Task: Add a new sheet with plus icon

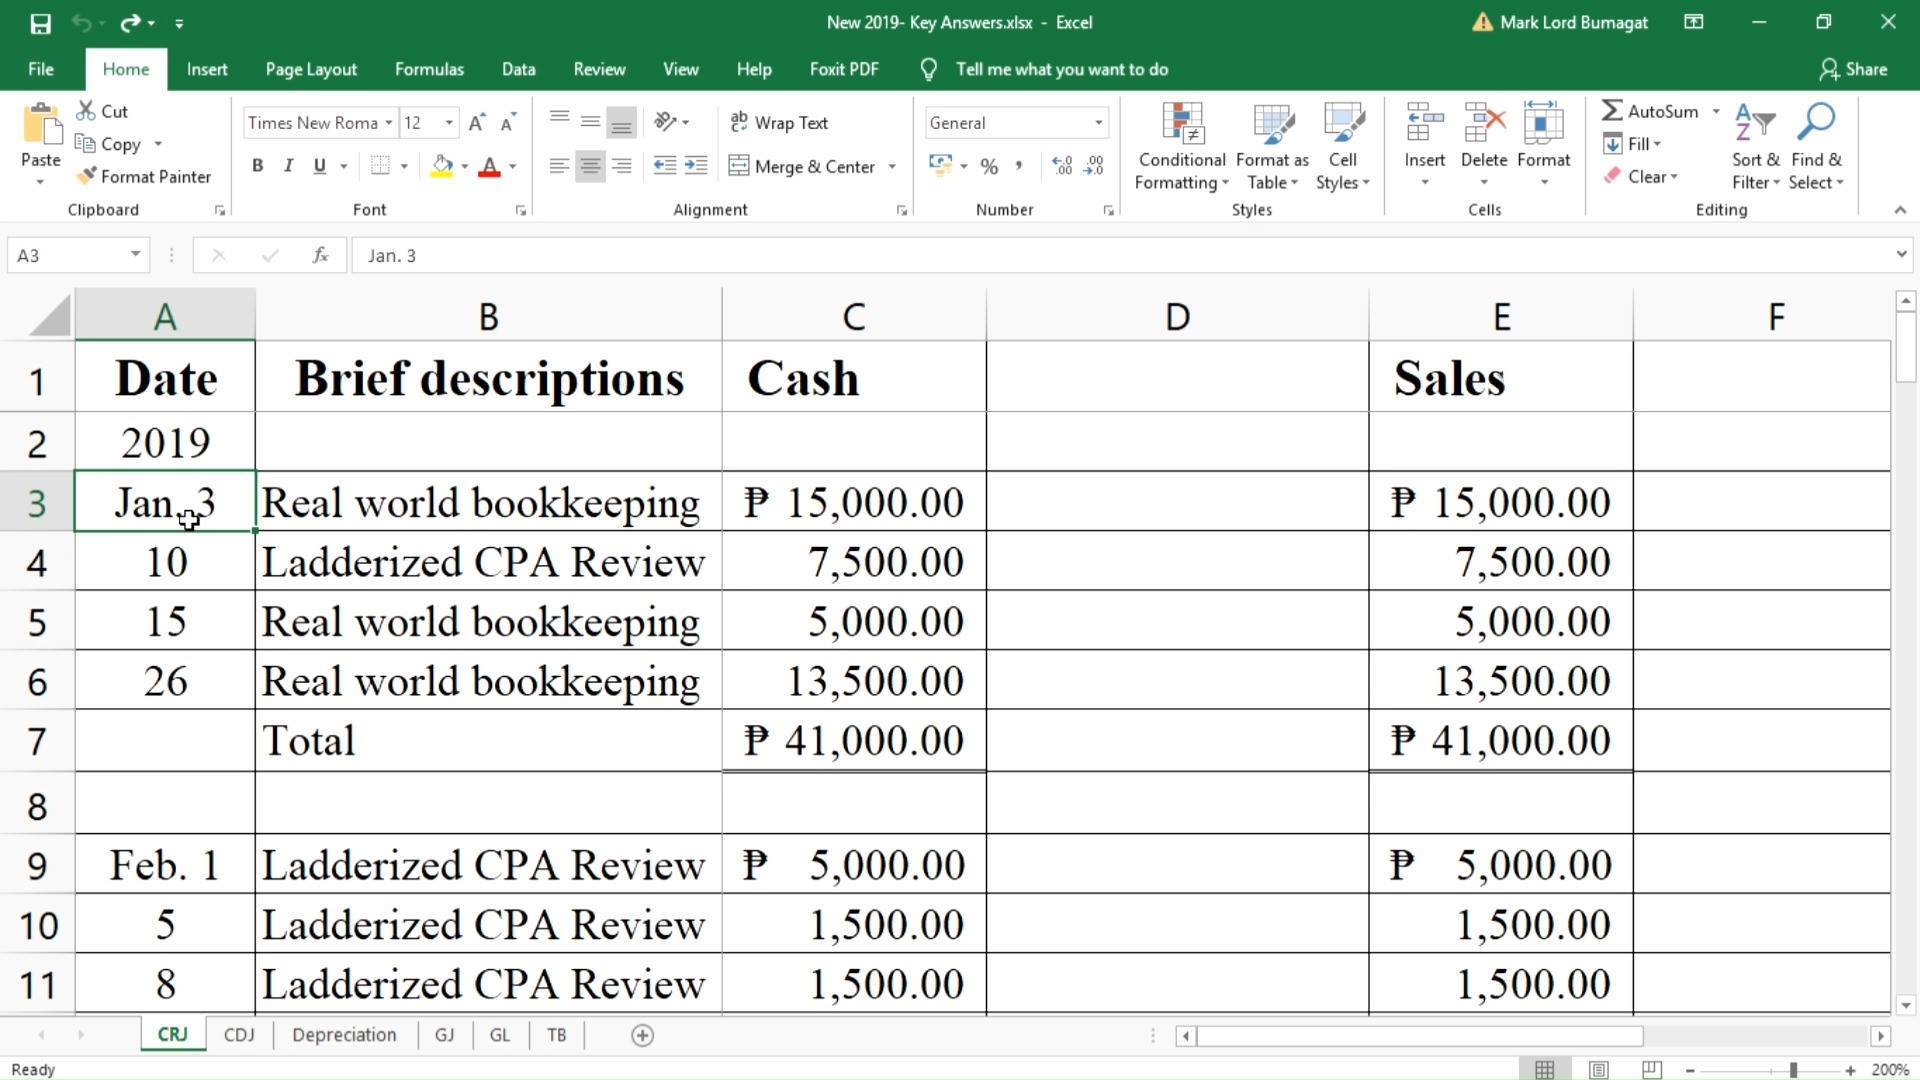Action: tap(643, 1036)
